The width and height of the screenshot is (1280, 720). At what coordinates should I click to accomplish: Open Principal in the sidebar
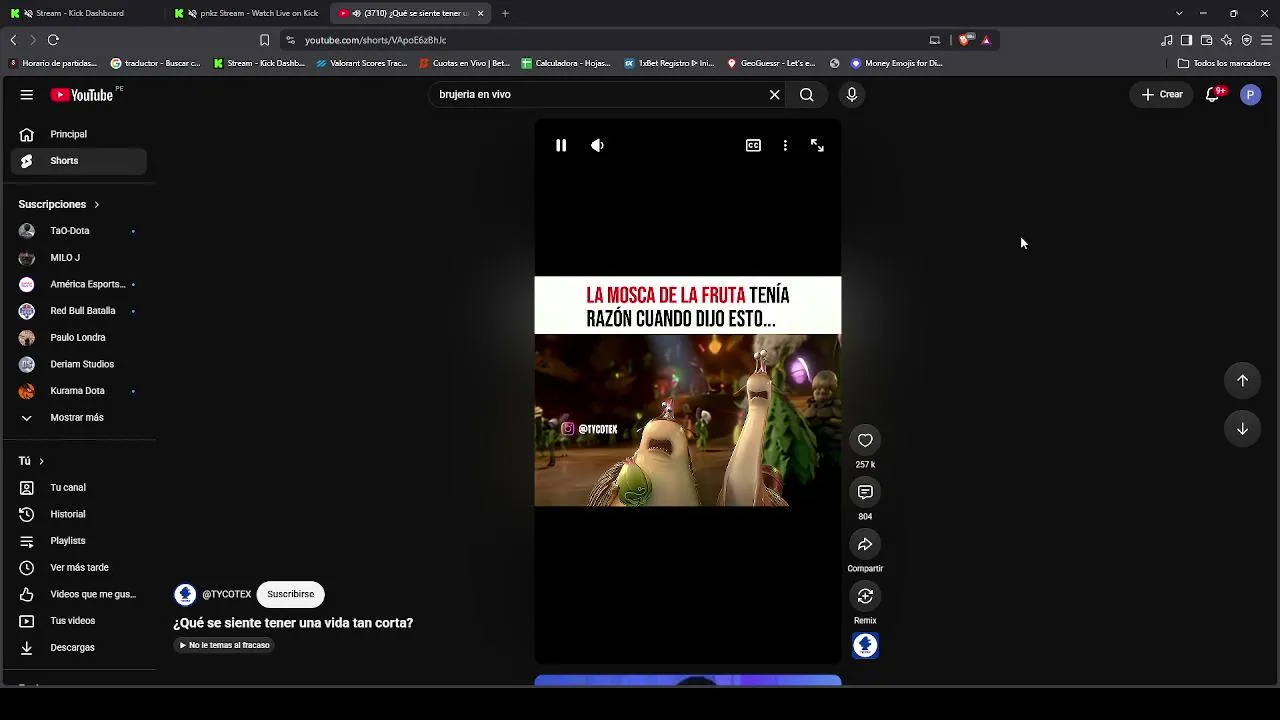[x=79, y=134]
